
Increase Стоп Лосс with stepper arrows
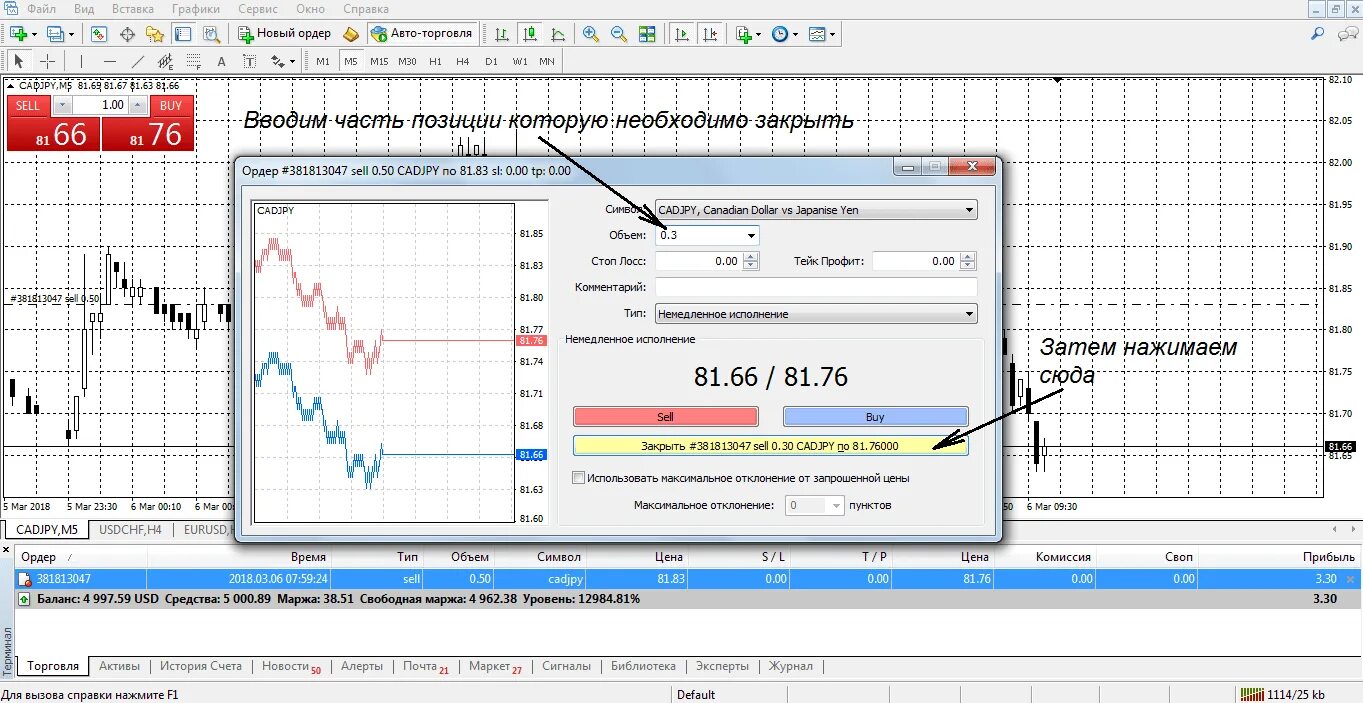coord(751,256)
